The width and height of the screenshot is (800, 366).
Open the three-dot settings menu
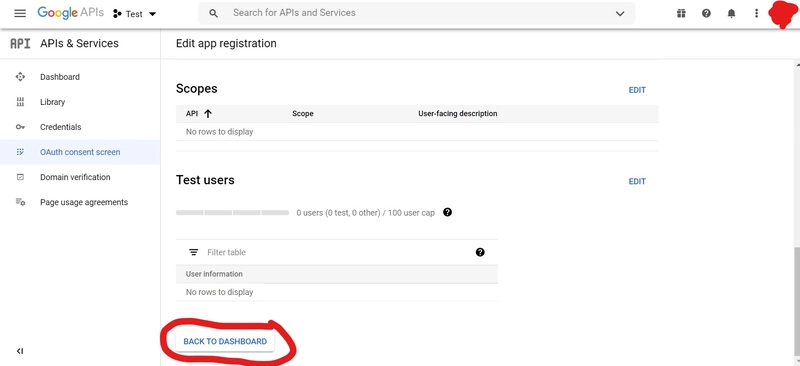point(756,14)
